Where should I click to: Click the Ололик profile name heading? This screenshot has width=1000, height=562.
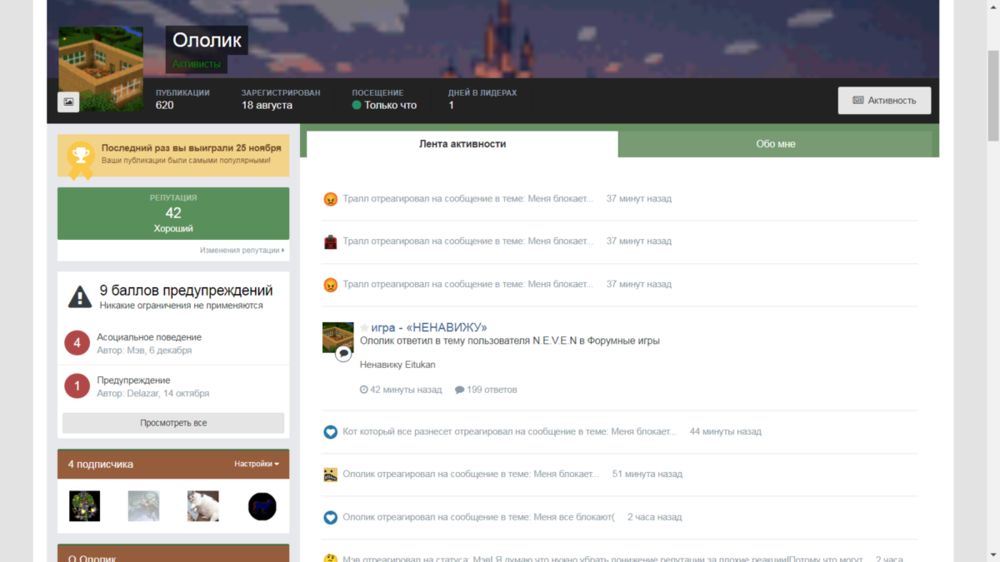(x=207, y=40)
